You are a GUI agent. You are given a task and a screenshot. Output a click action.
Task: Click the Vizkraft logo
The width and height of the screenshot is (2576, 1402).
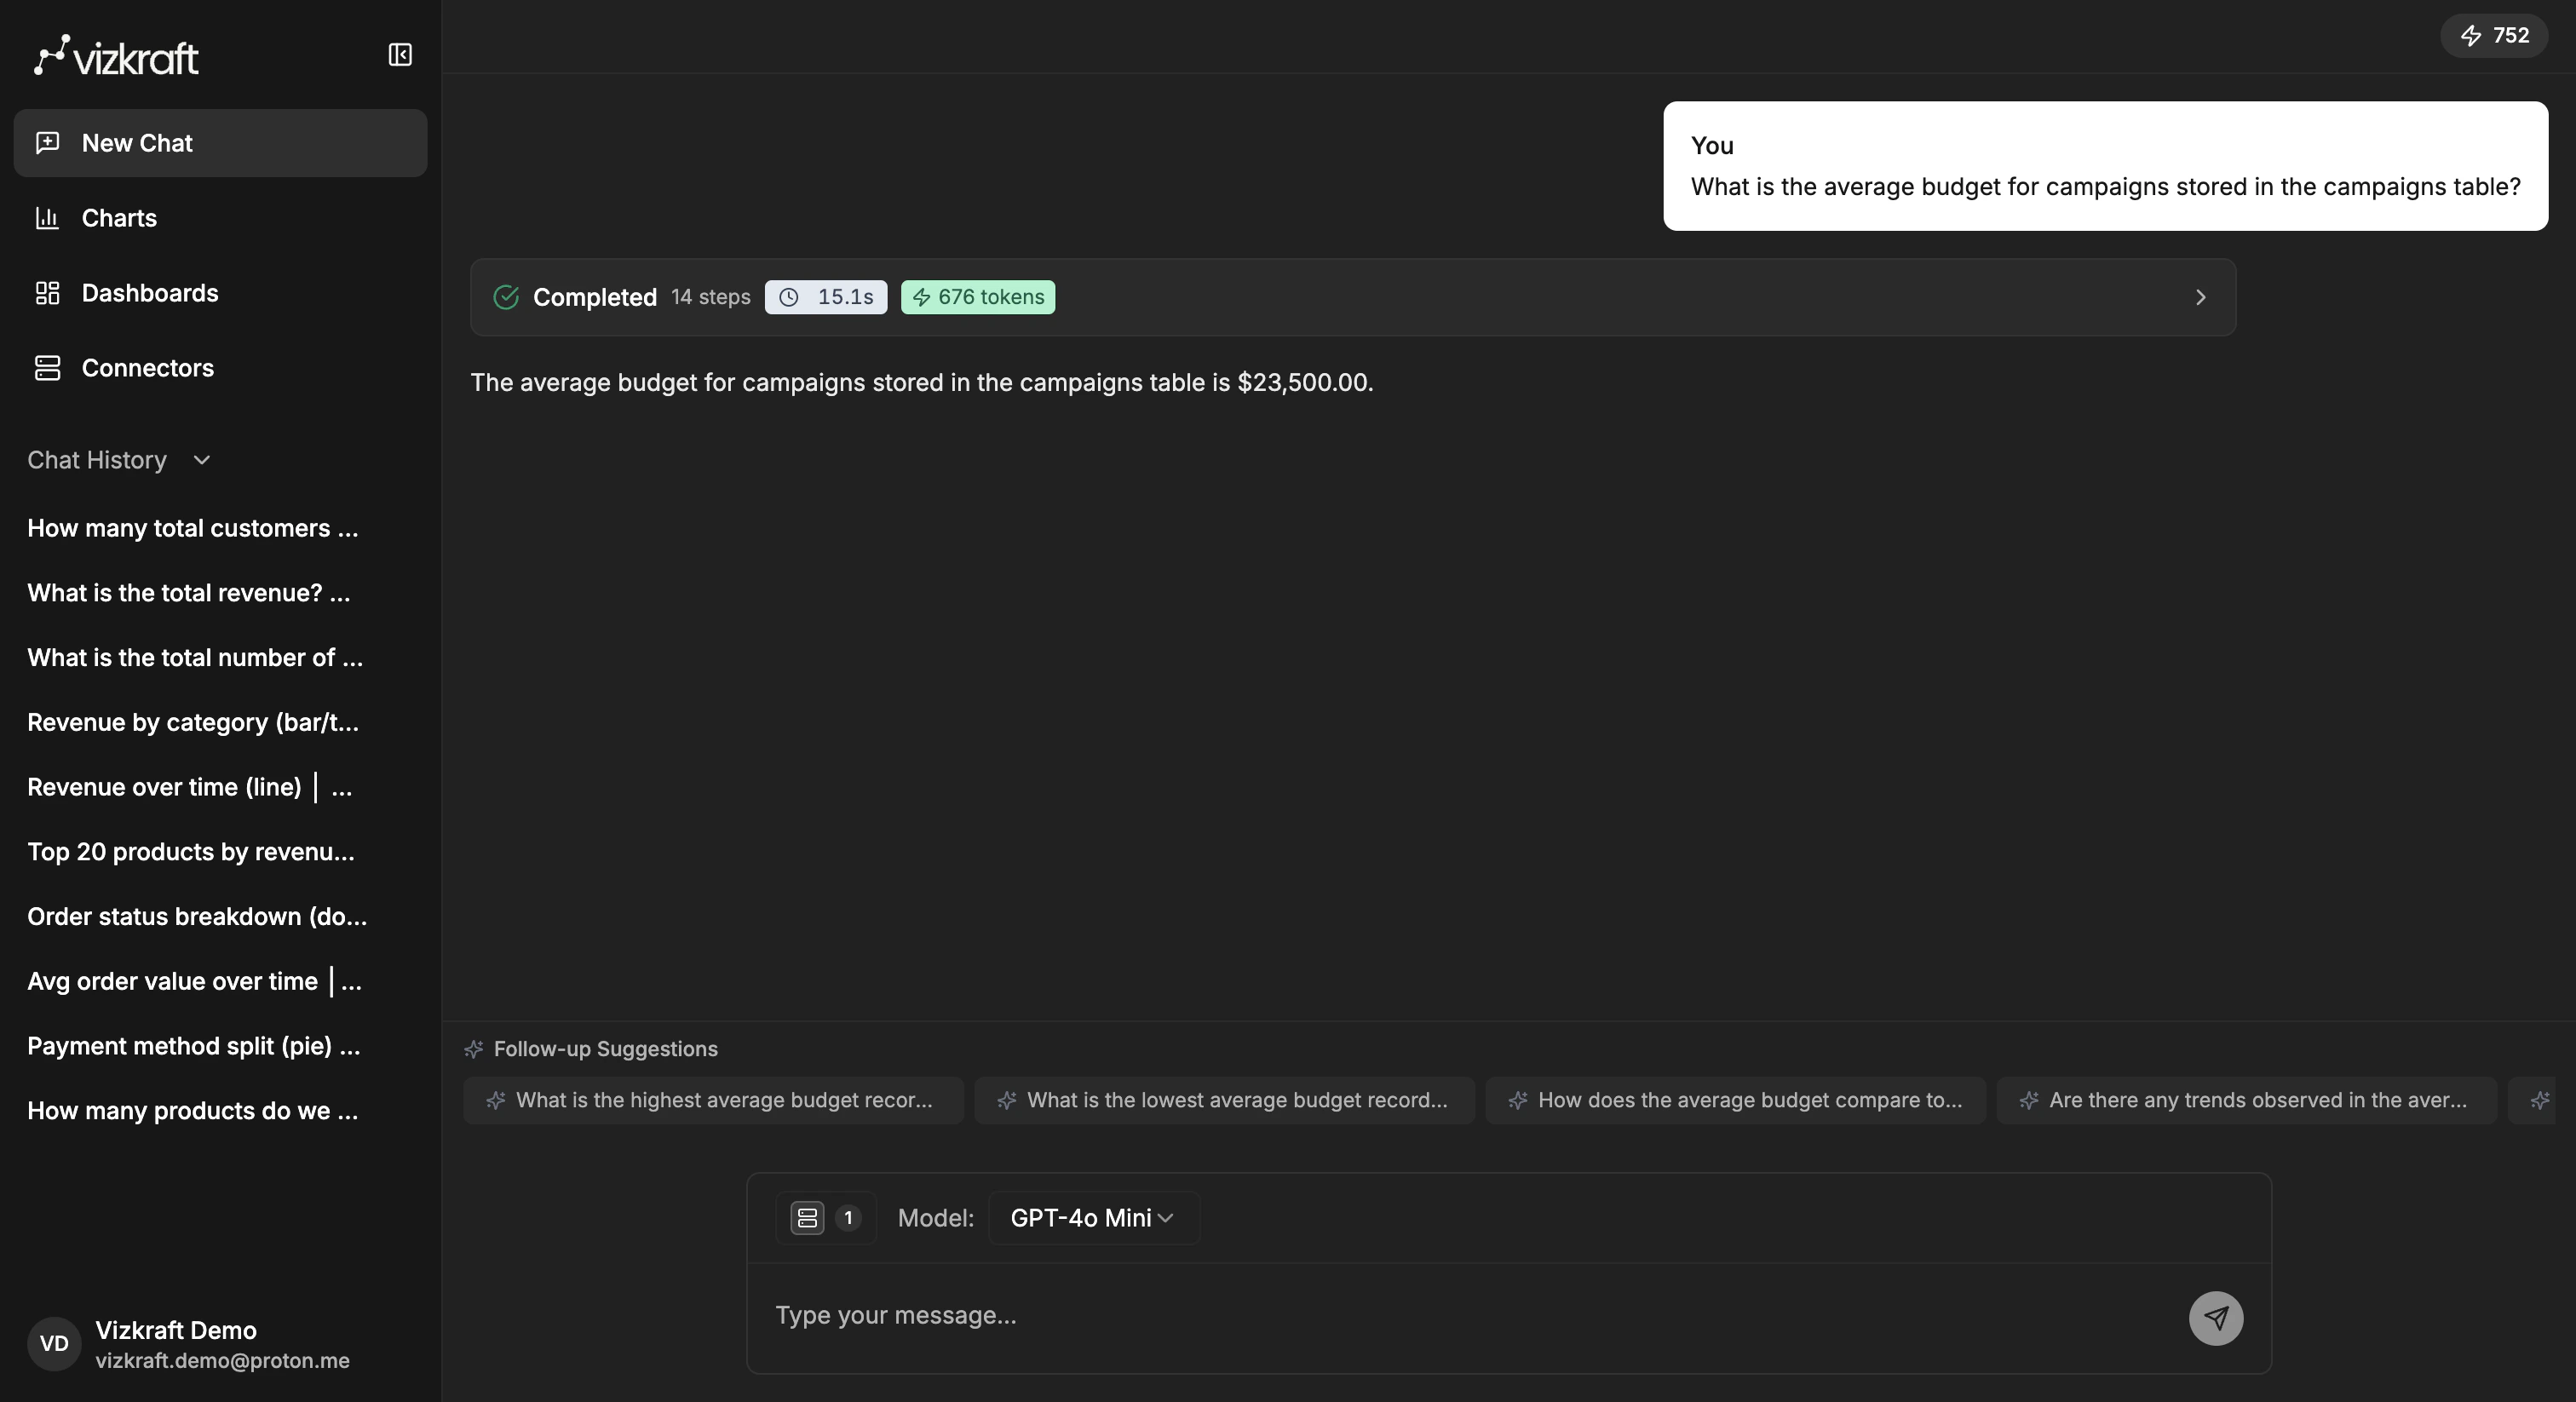click(115, 55)
